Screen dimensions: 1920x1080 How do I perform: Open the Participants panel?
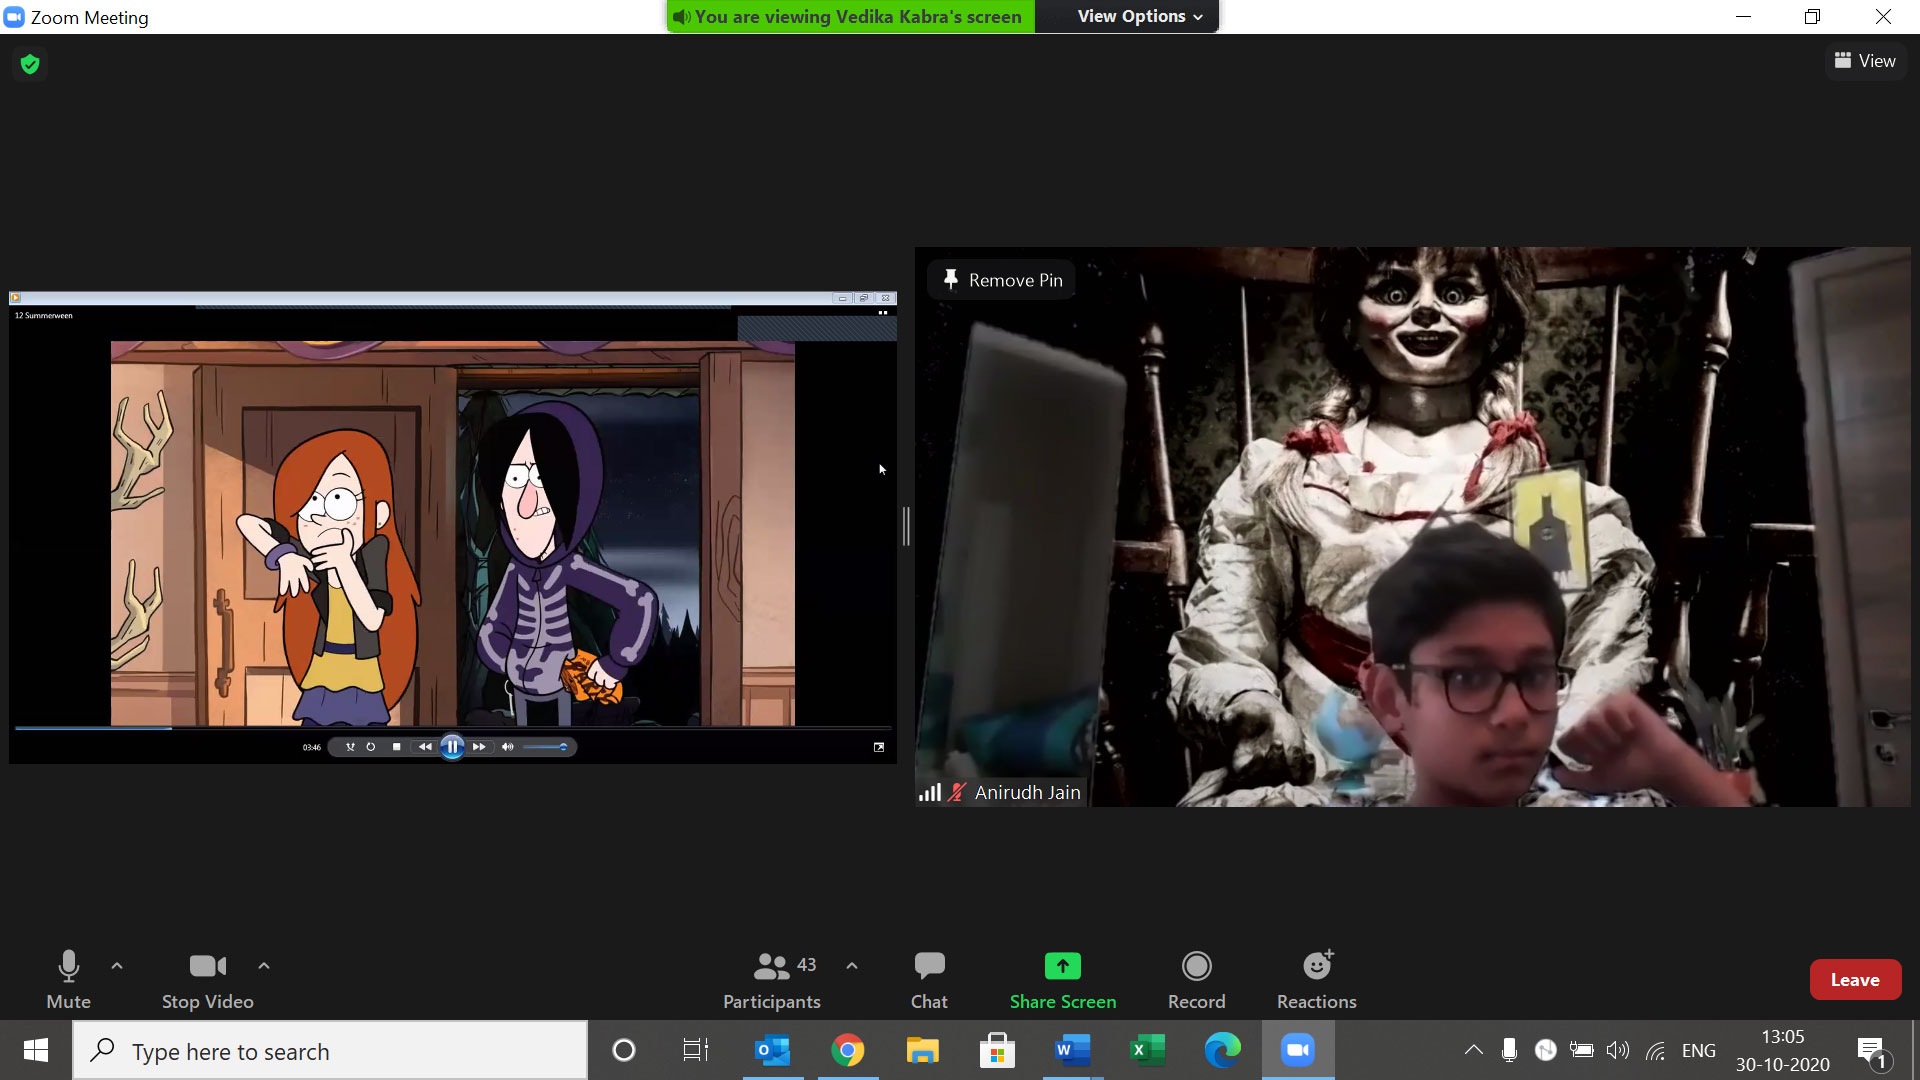tap(772, 979)
